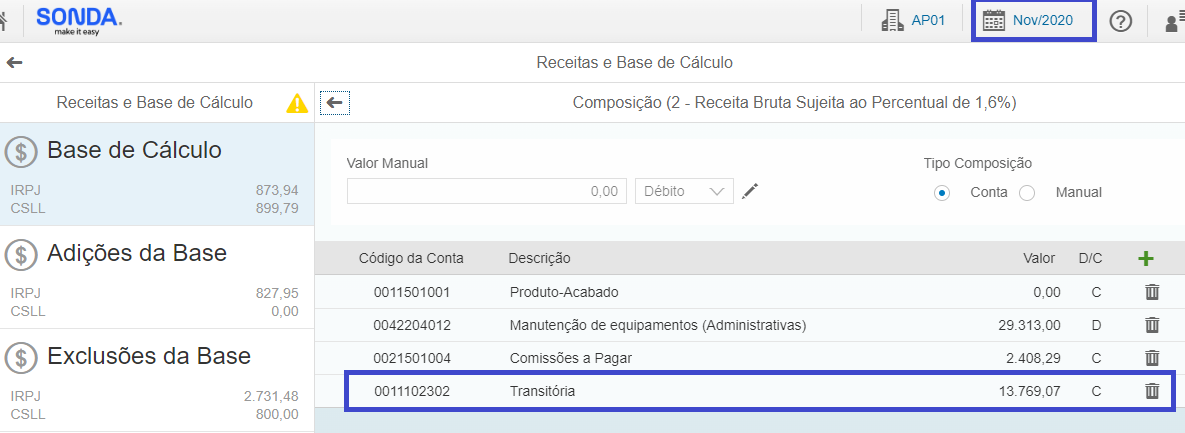Open the help question mark icon
1185x433 pixels.
point(1121,21)
